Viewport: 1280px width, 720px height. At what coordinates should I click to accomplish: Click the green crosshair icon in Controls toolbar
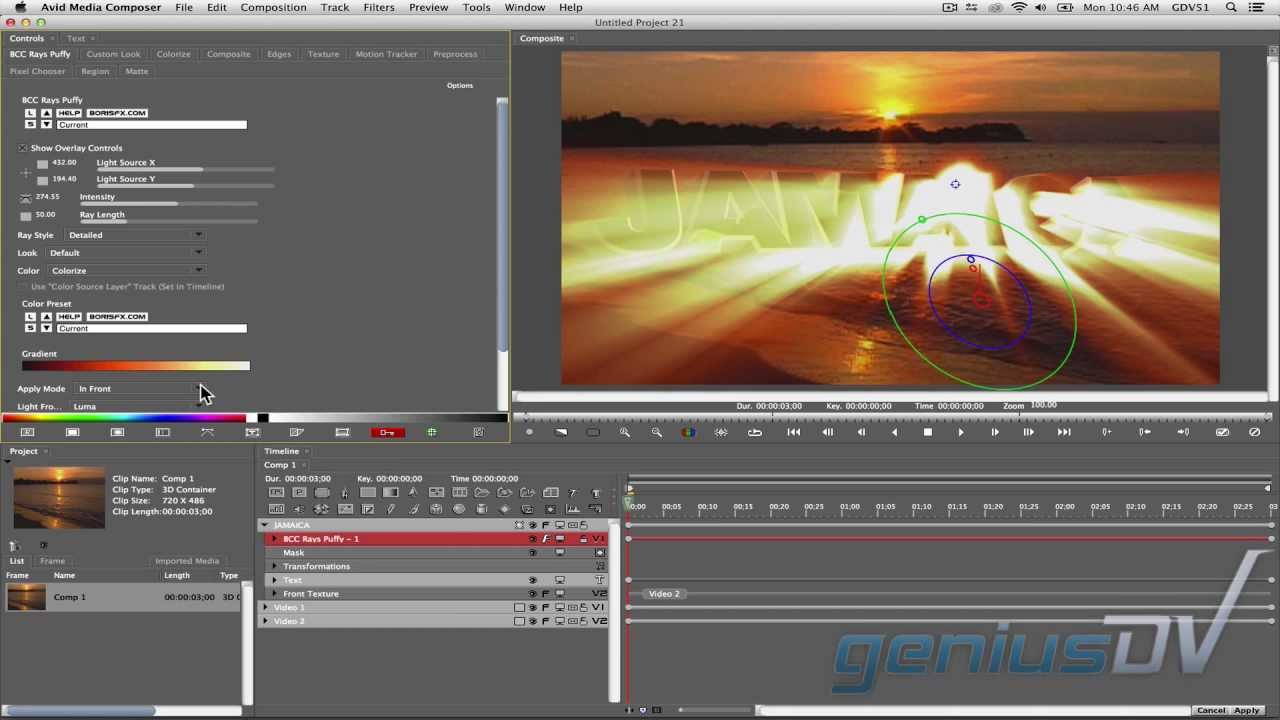(432, 432)
